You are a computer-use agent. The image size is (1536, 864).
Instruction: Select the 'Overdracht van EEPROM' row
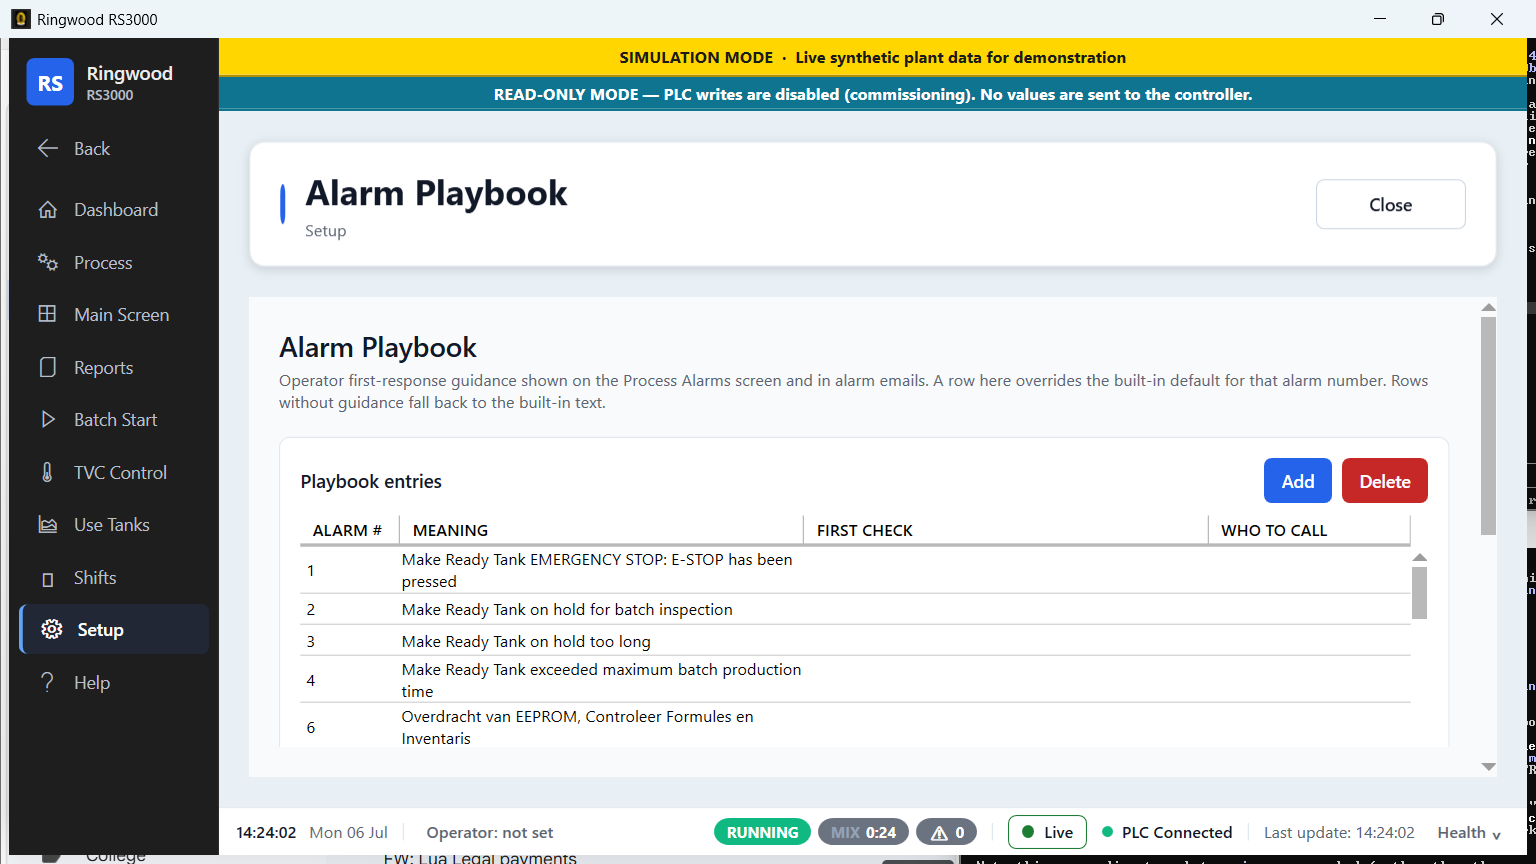855,727
